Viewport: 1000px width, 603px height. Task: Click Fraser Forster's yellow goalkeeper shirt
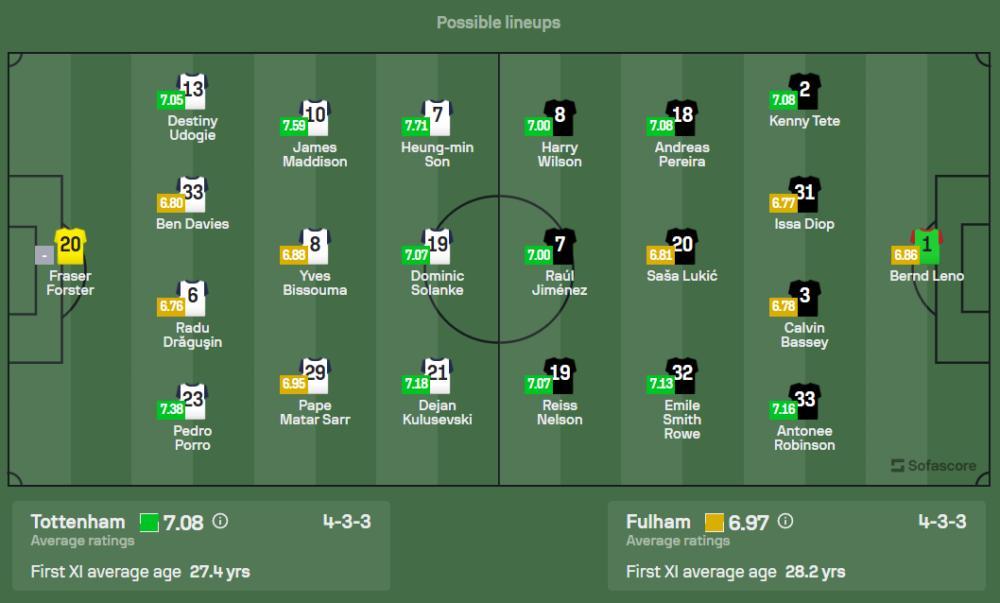(69, 244)
